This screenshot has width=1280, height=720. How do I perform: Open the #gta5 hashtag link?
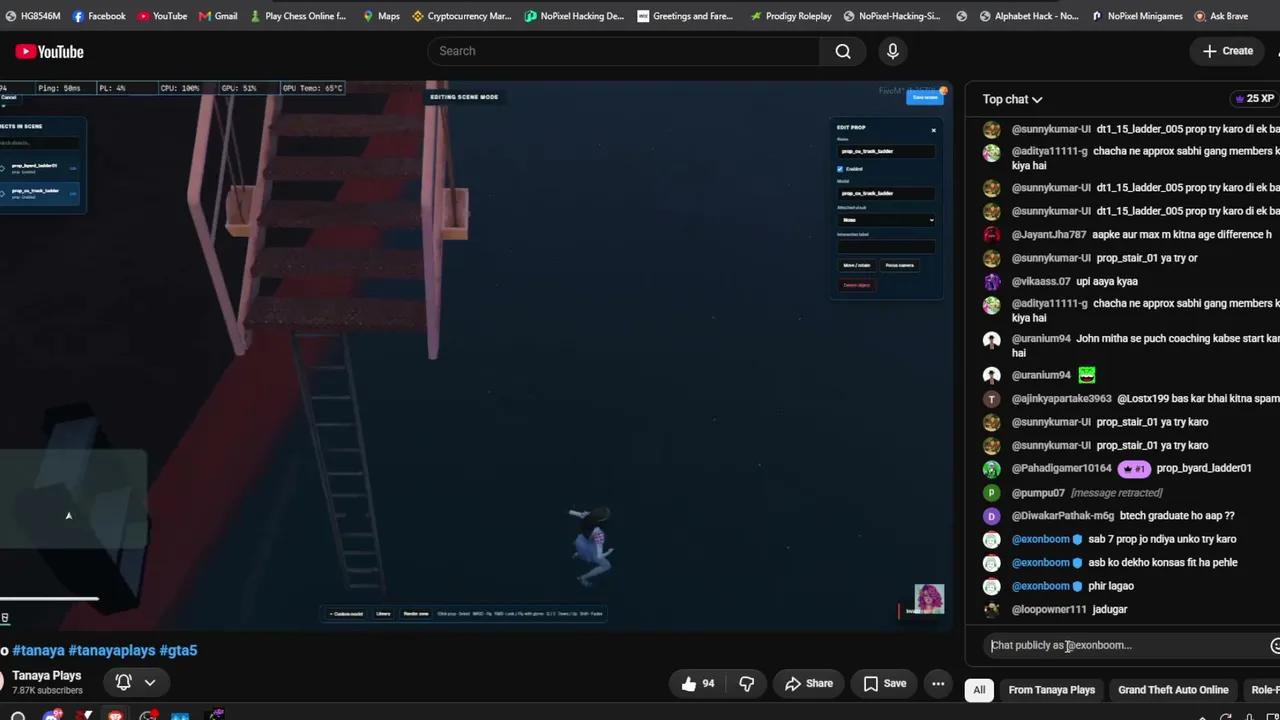click(x=178, y=650)
